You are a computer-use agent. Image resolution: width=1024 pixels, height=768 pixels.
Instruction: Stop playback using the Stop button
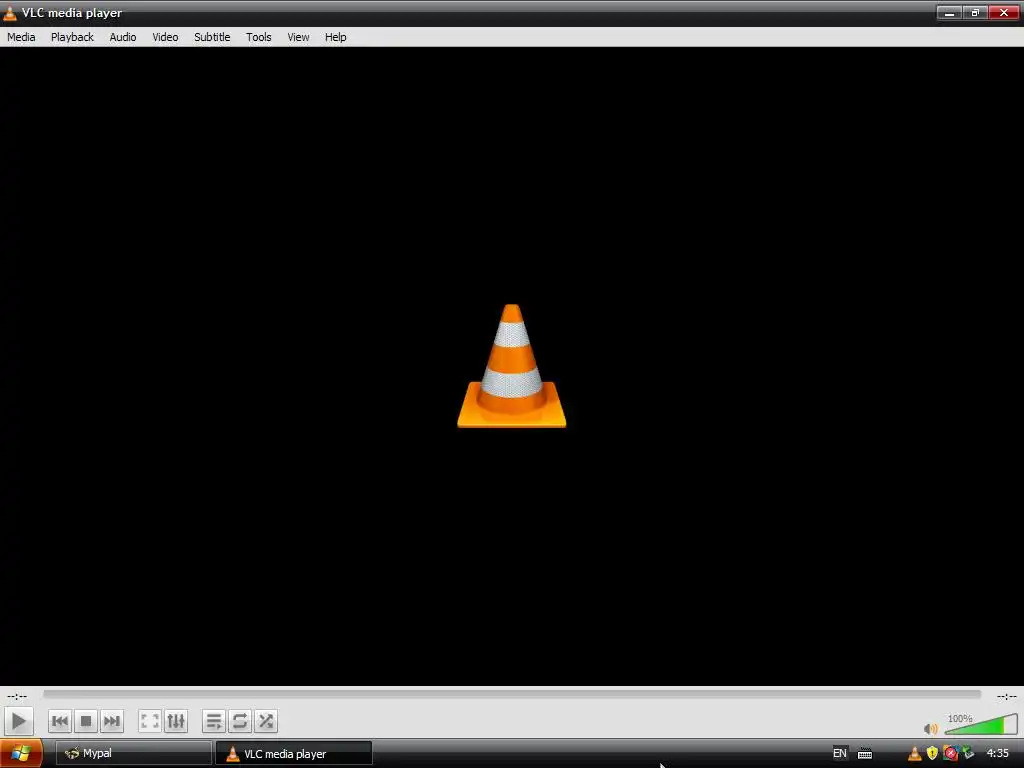tap(86, 722)
